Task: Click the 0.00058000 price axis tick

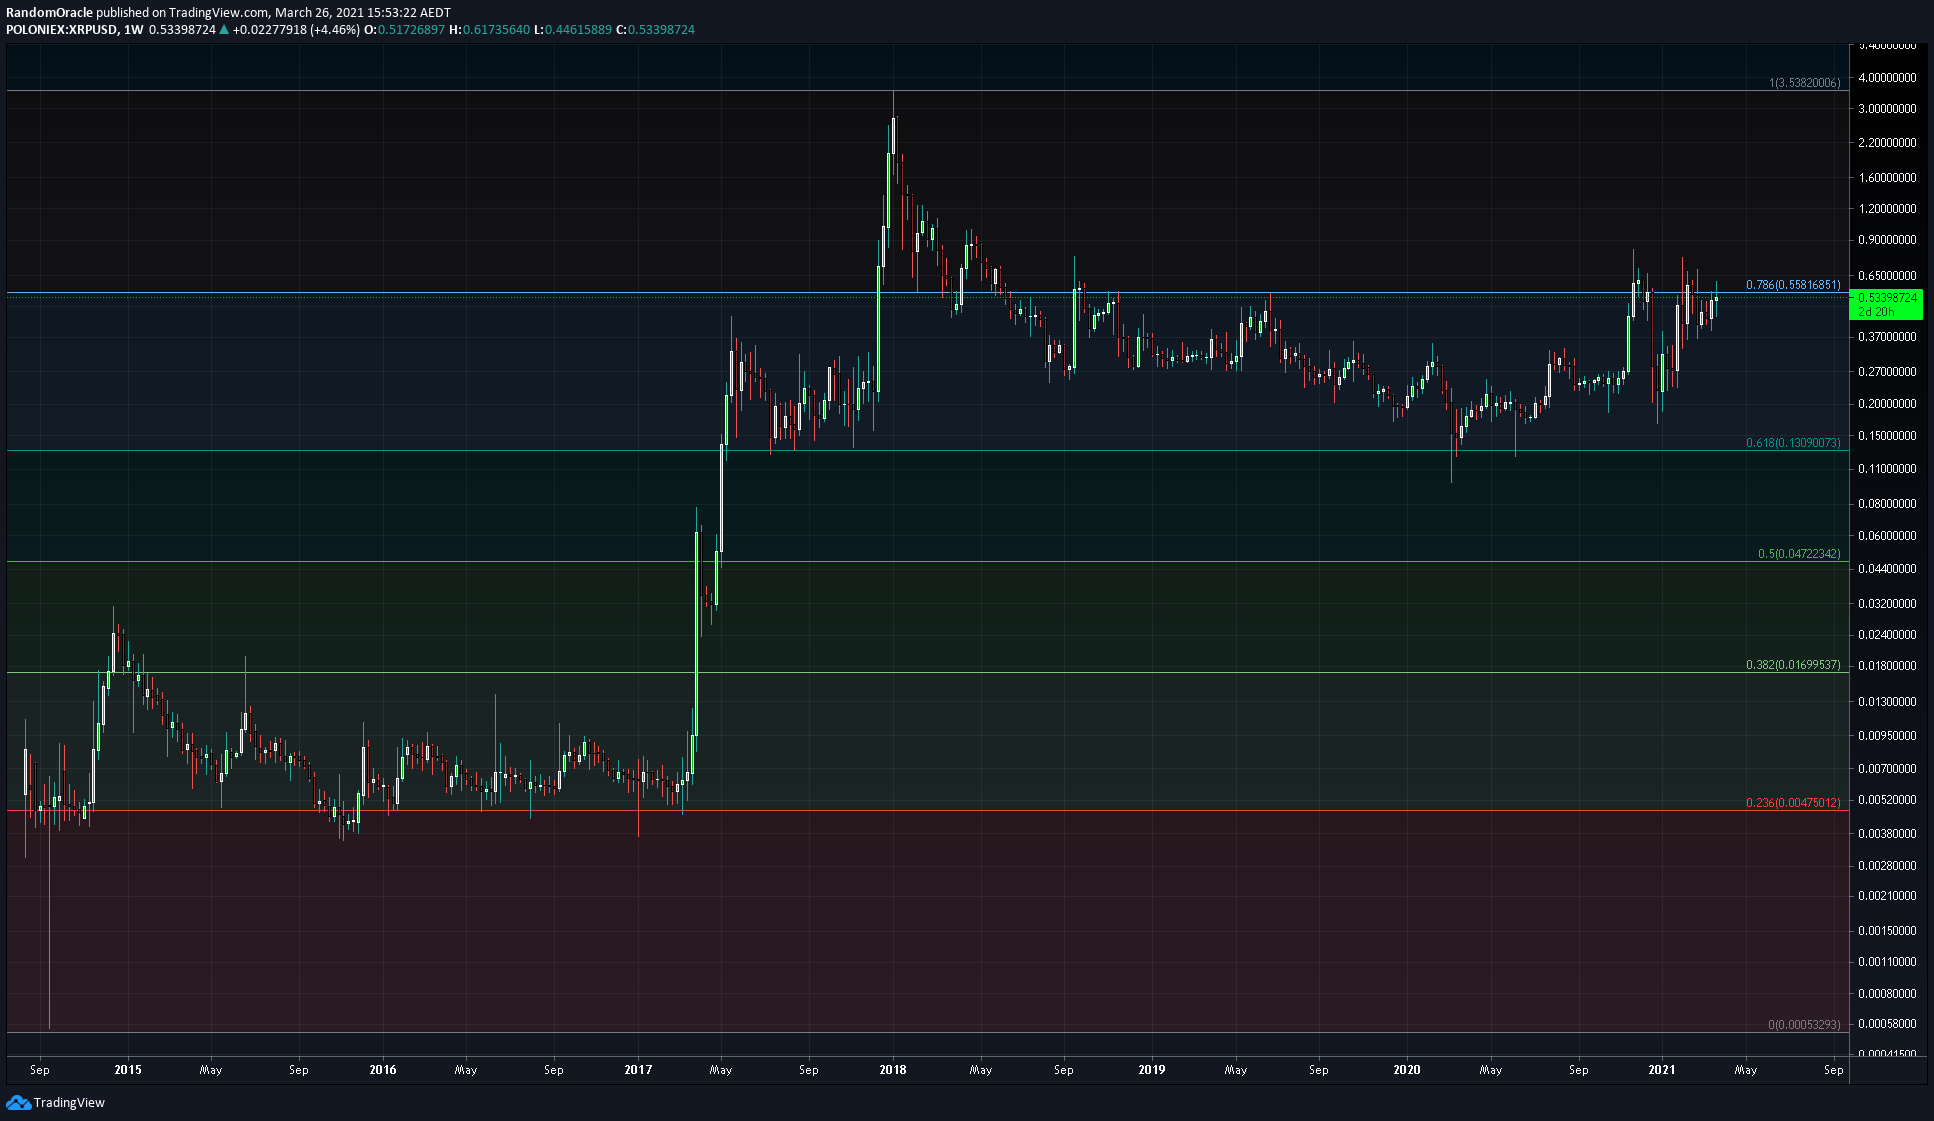Action: click(x=1887, y=1024)
